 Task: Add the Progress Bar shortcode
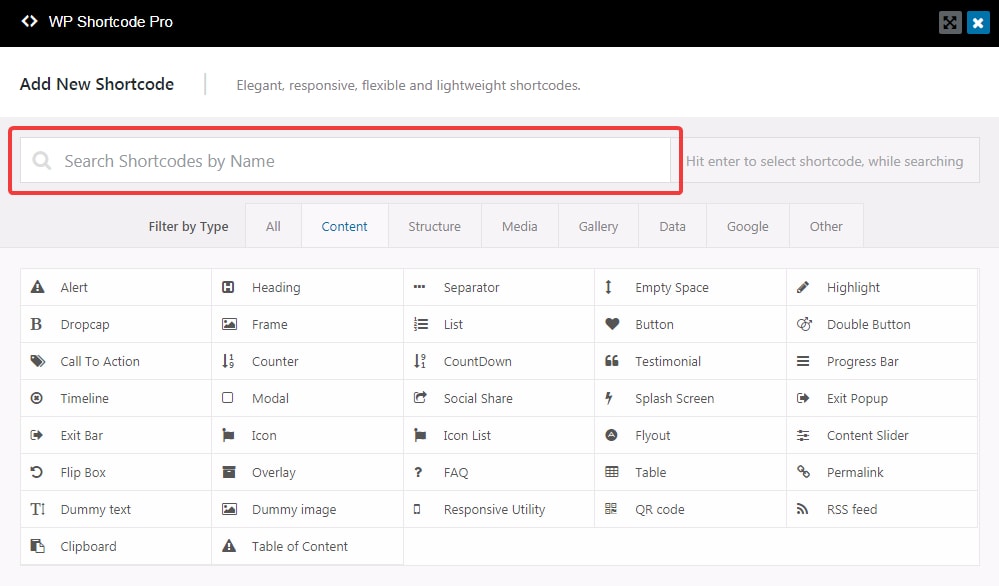(882, 361)
